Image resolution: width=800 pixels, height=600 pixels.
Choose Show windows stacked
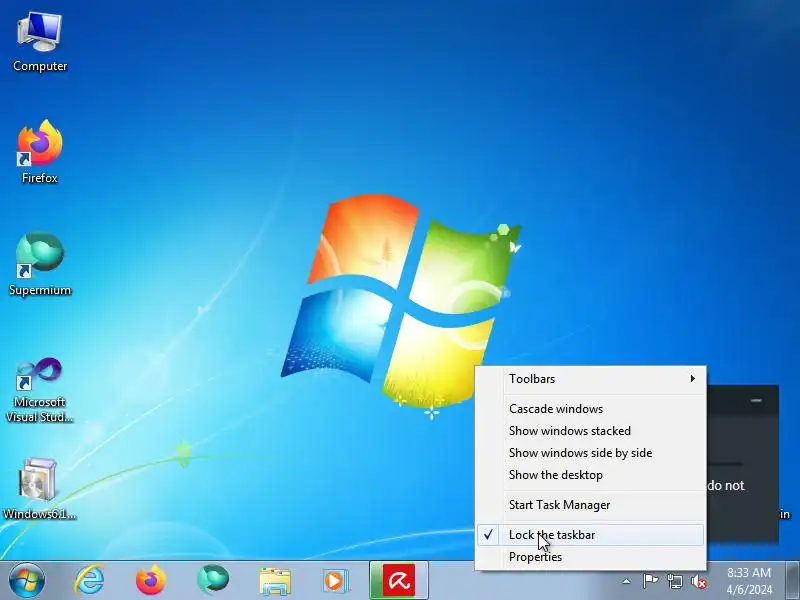[x=592, y=431]
